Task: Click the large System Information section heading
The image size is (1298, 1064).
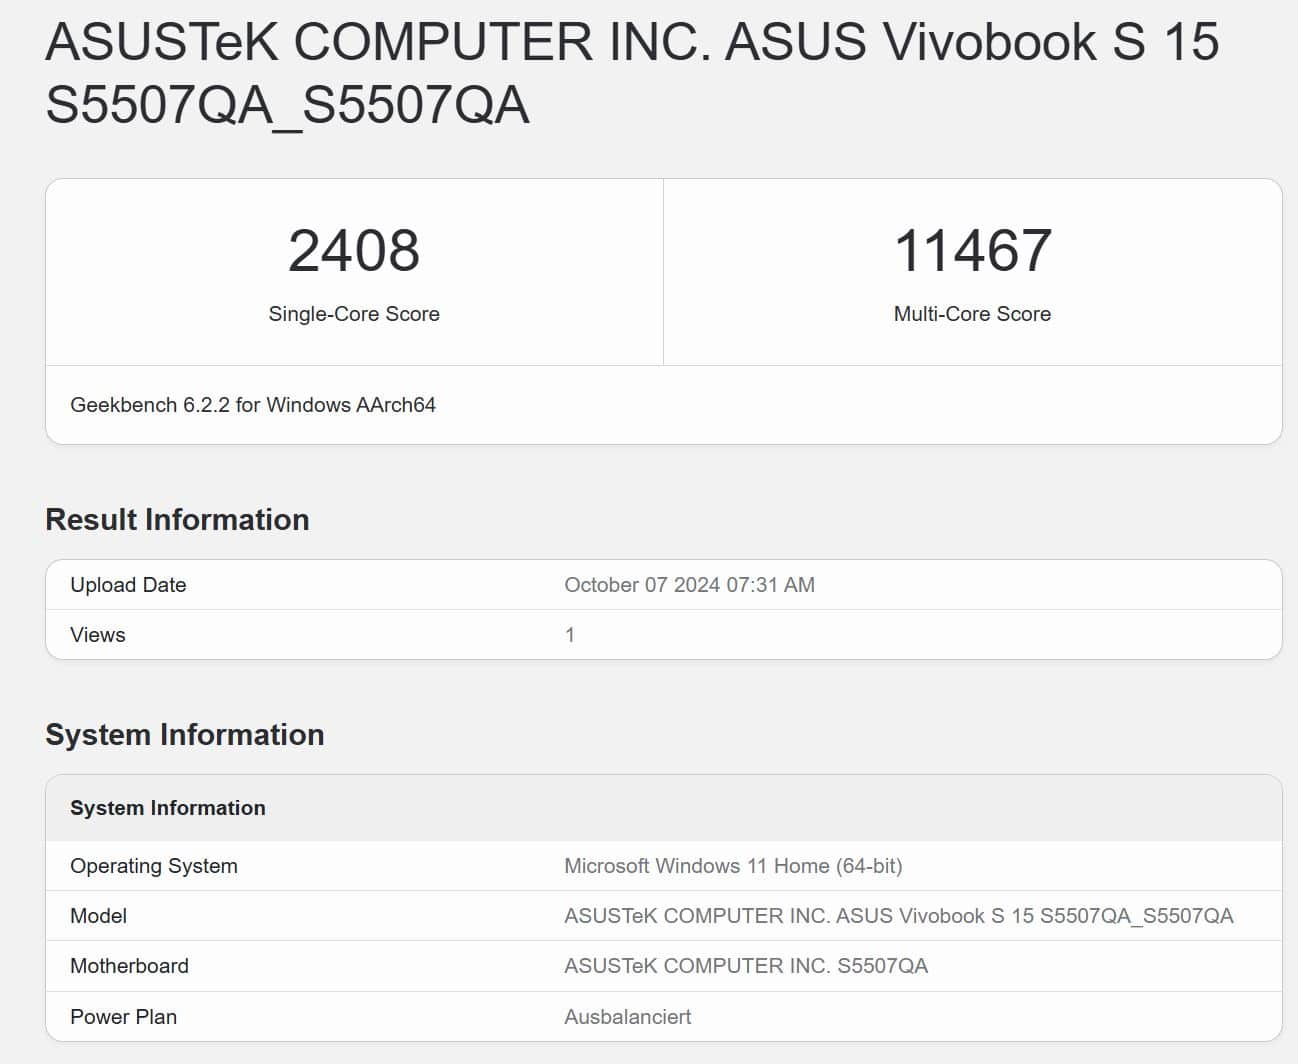Action: pos(185,735)
